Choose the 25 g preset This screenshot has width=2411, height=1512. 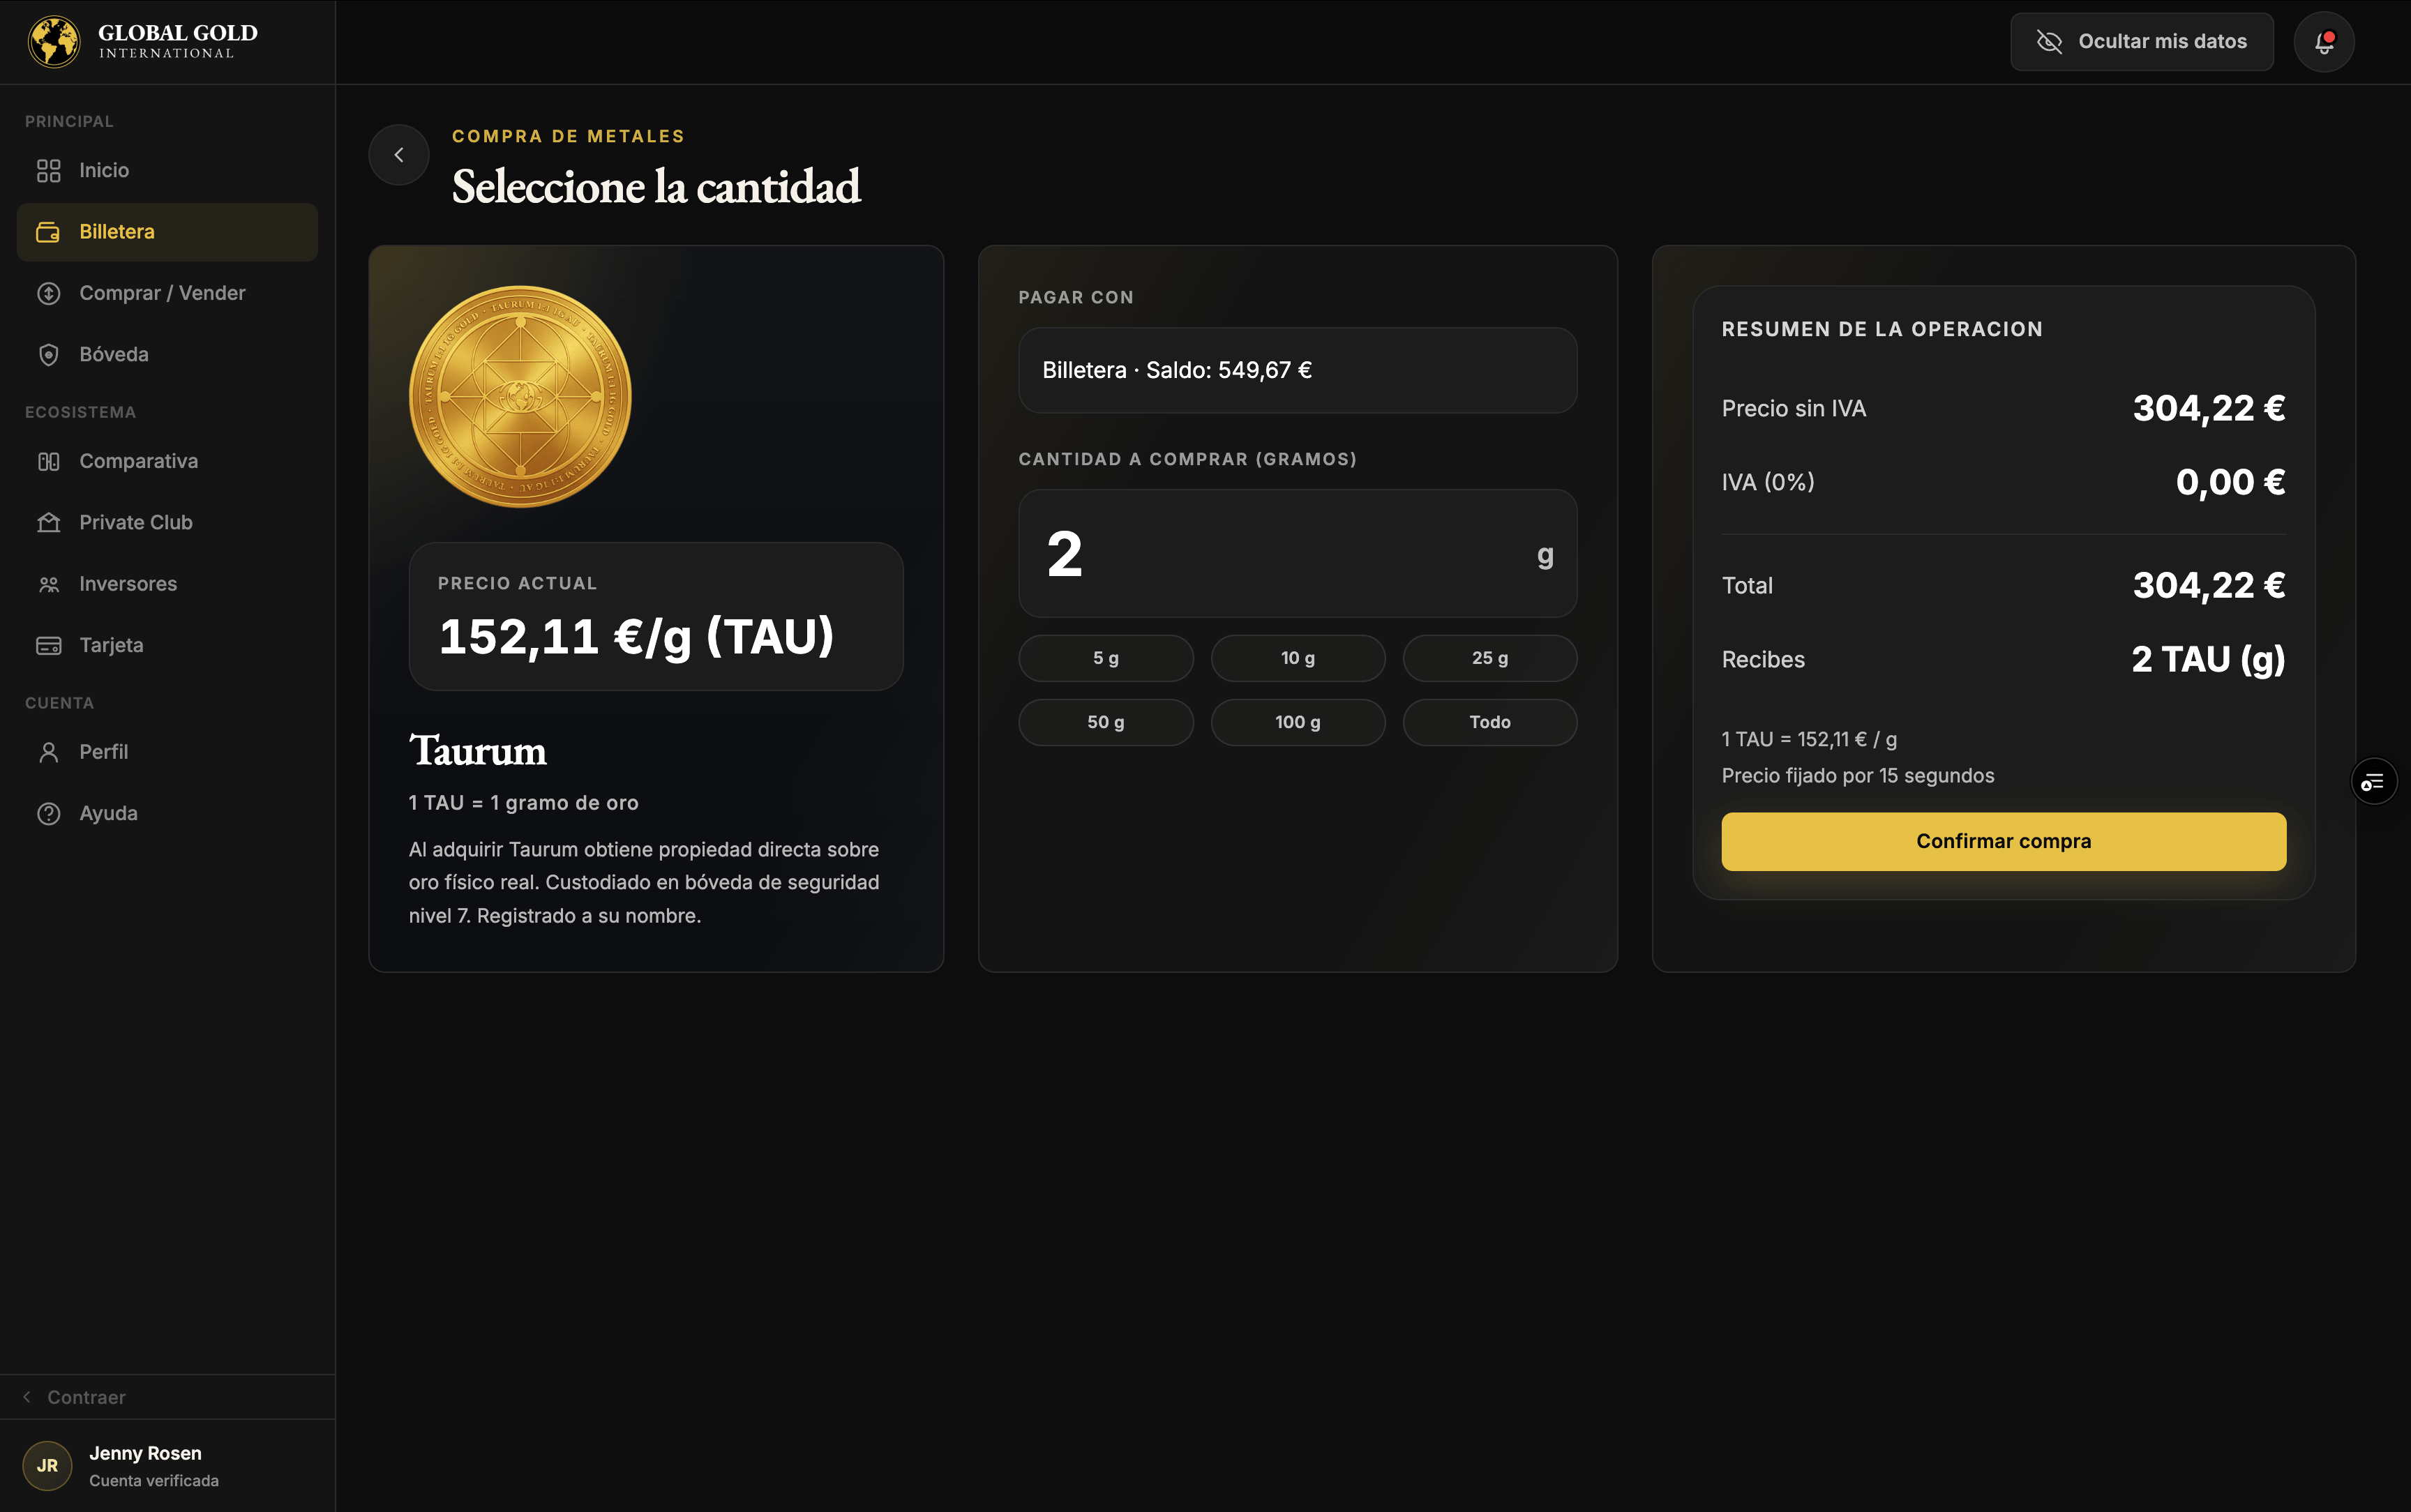point(1490,658)
